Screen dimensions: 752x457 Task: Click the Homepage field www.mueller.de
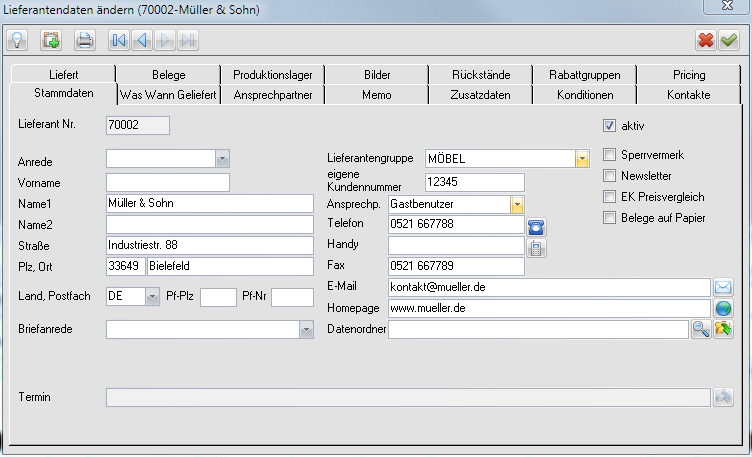tap(549, 308)
